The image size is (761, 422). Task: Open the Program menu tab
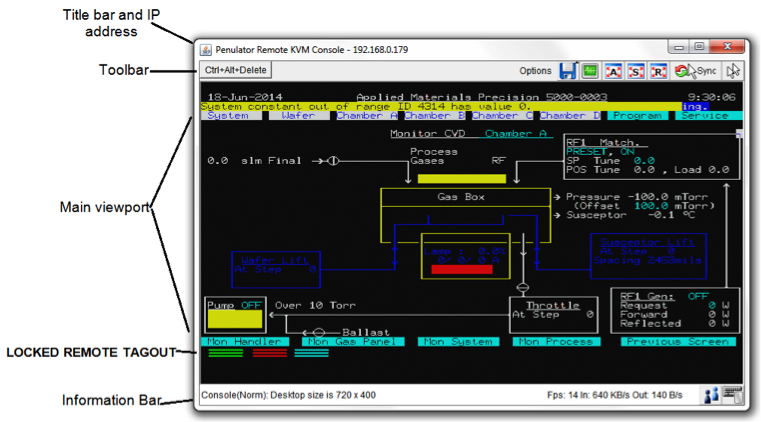638,116
